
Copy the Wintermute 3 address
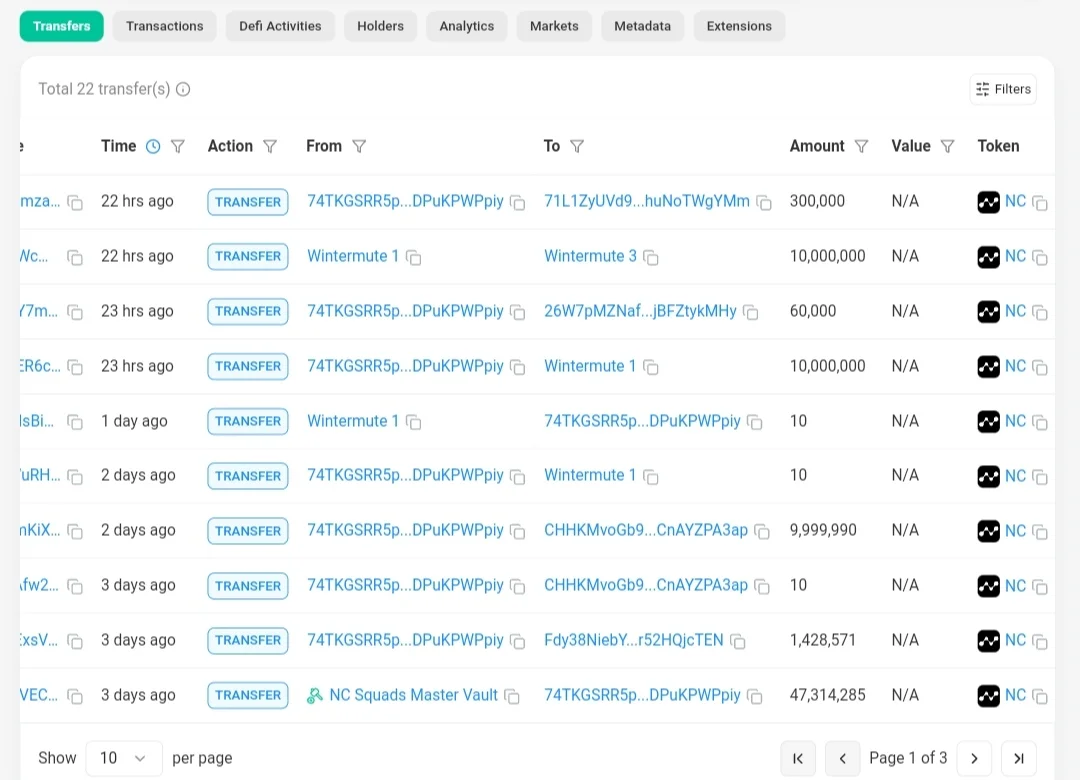651,258
